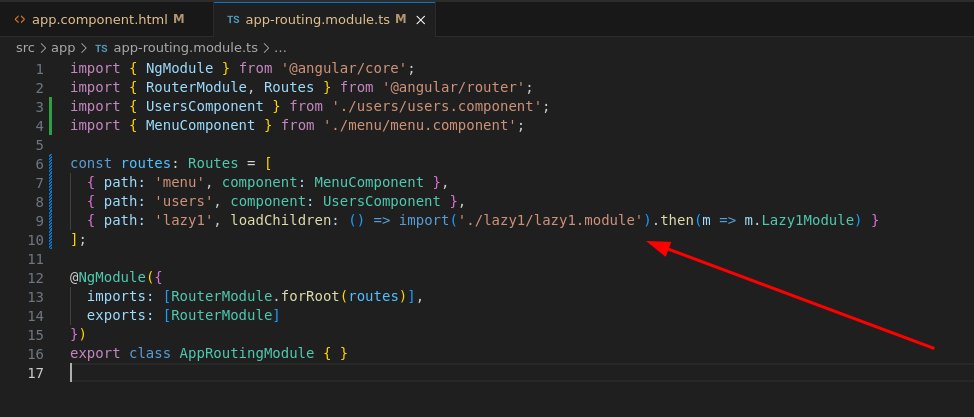Expand the breadcrumb ellipsis symbol menu

click(x=280, y=47)
